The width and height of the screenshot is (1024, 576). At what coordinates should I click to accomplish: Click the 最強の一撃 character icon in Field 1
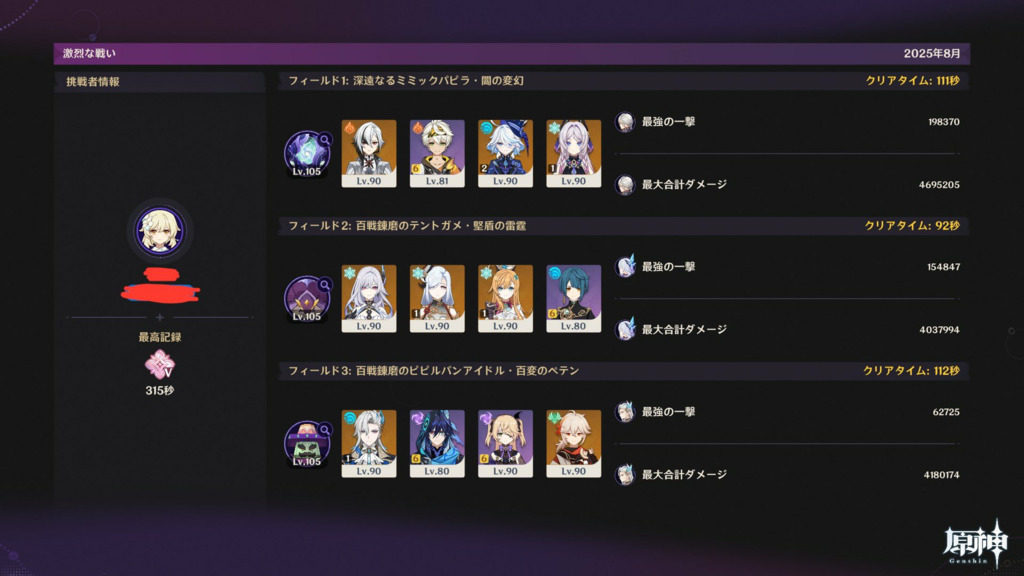click(625, 122)
